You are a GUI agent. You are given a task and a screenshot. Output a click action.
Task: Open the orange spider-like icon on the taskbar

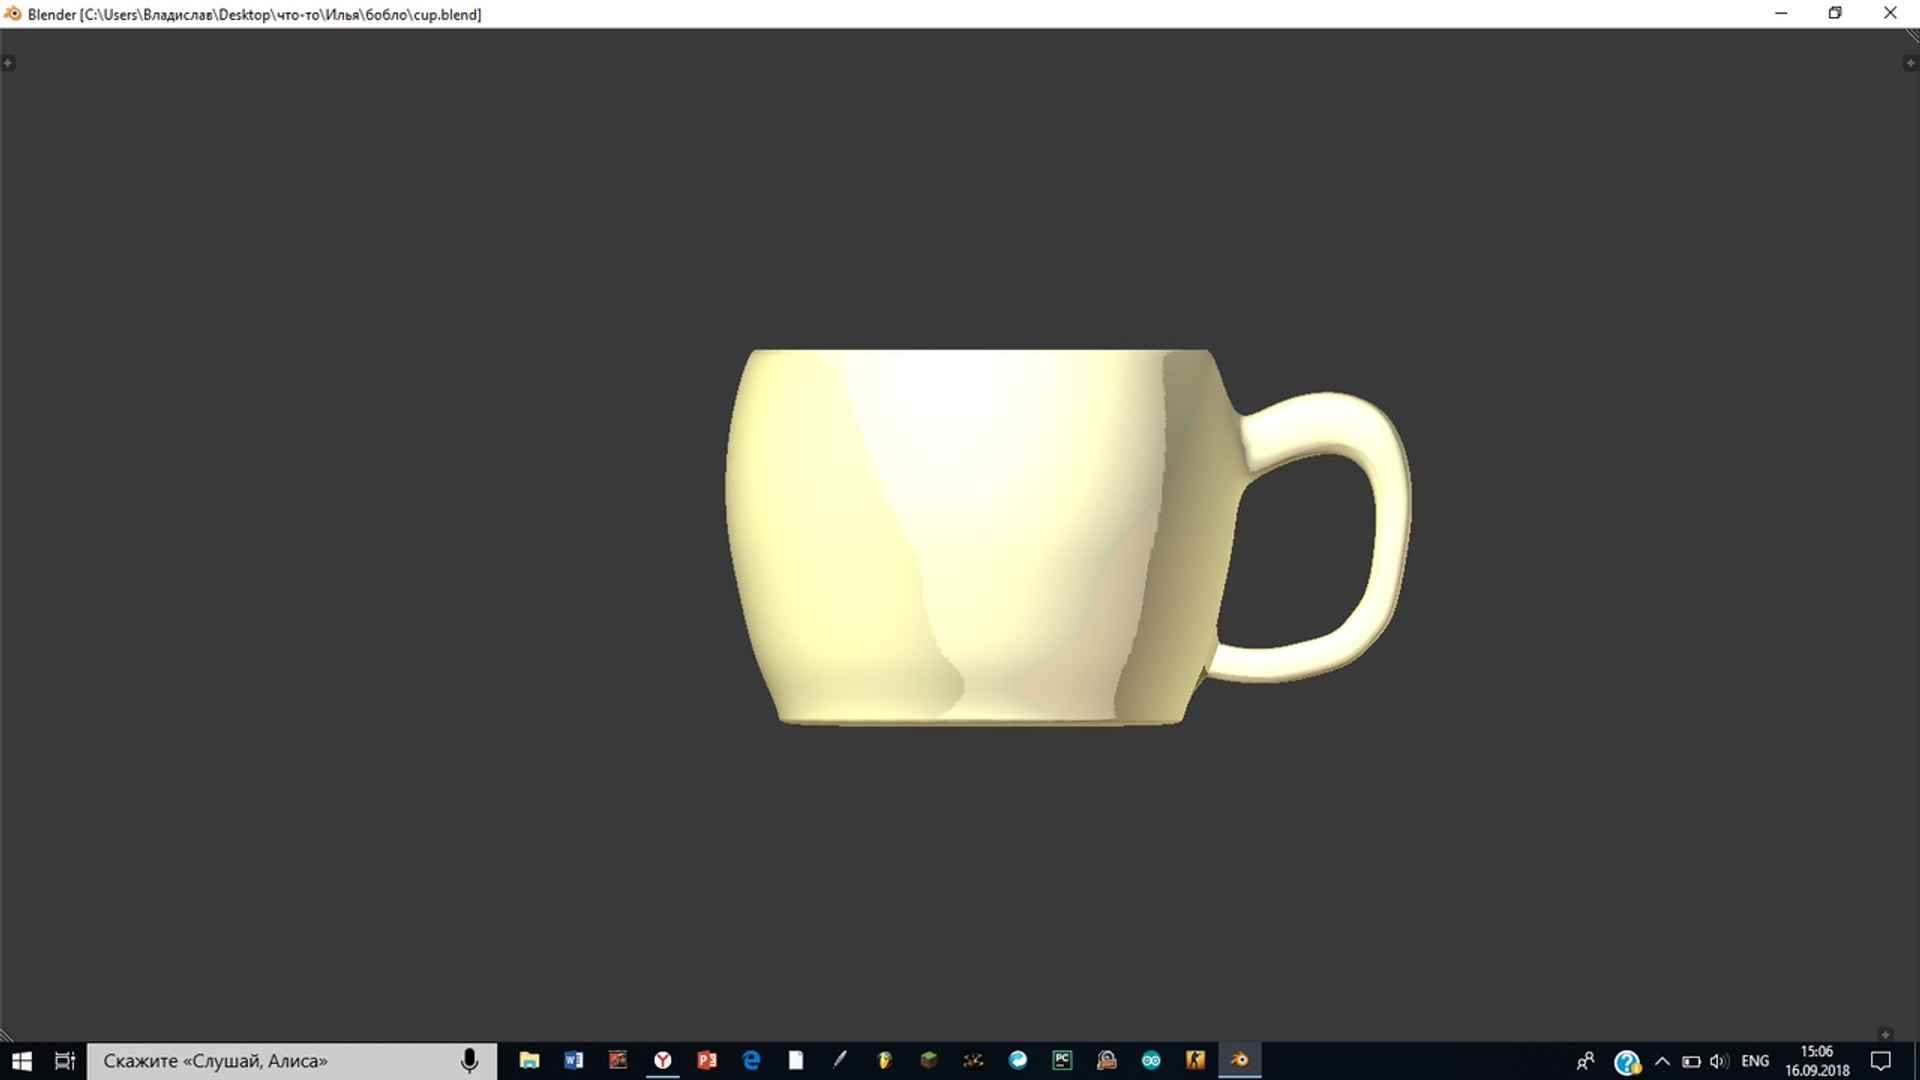click(x=973, y=1060)
